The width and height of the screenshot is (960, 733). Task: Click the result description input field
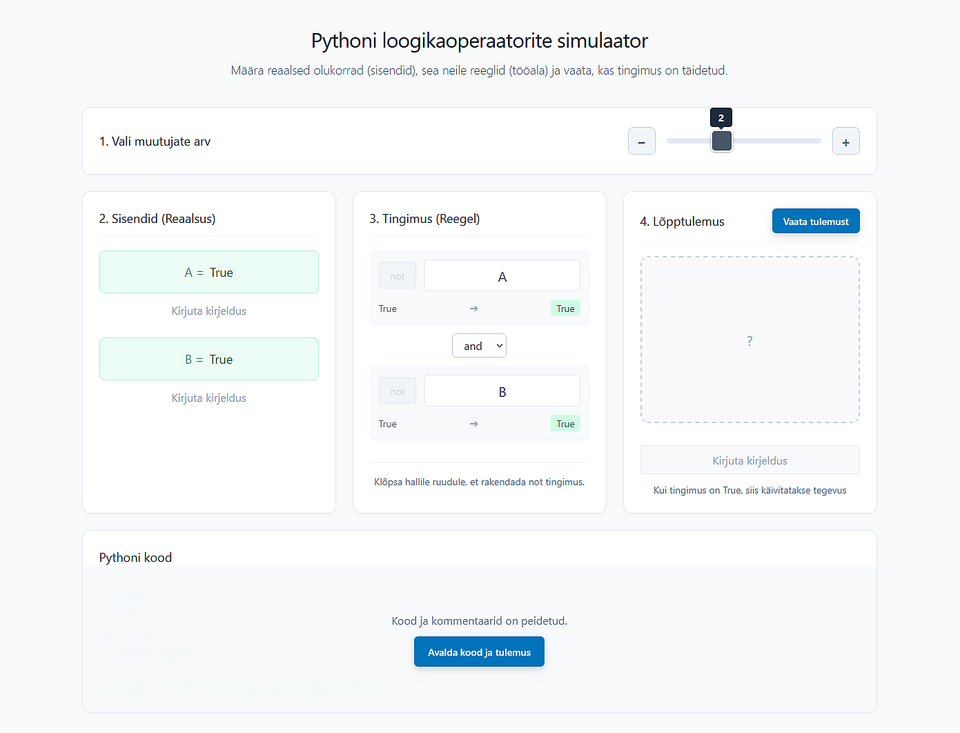(x=750, y=460)
